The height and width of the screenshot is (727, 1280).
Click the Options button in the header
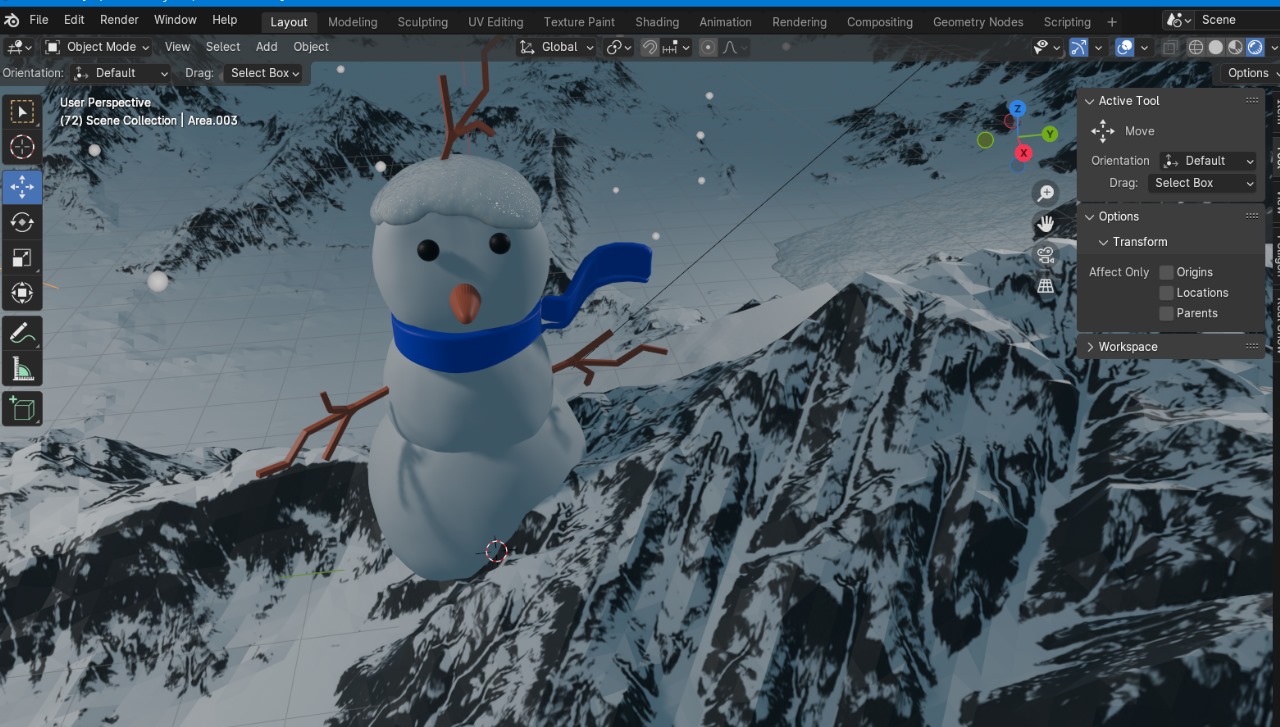coord(1247,72)
